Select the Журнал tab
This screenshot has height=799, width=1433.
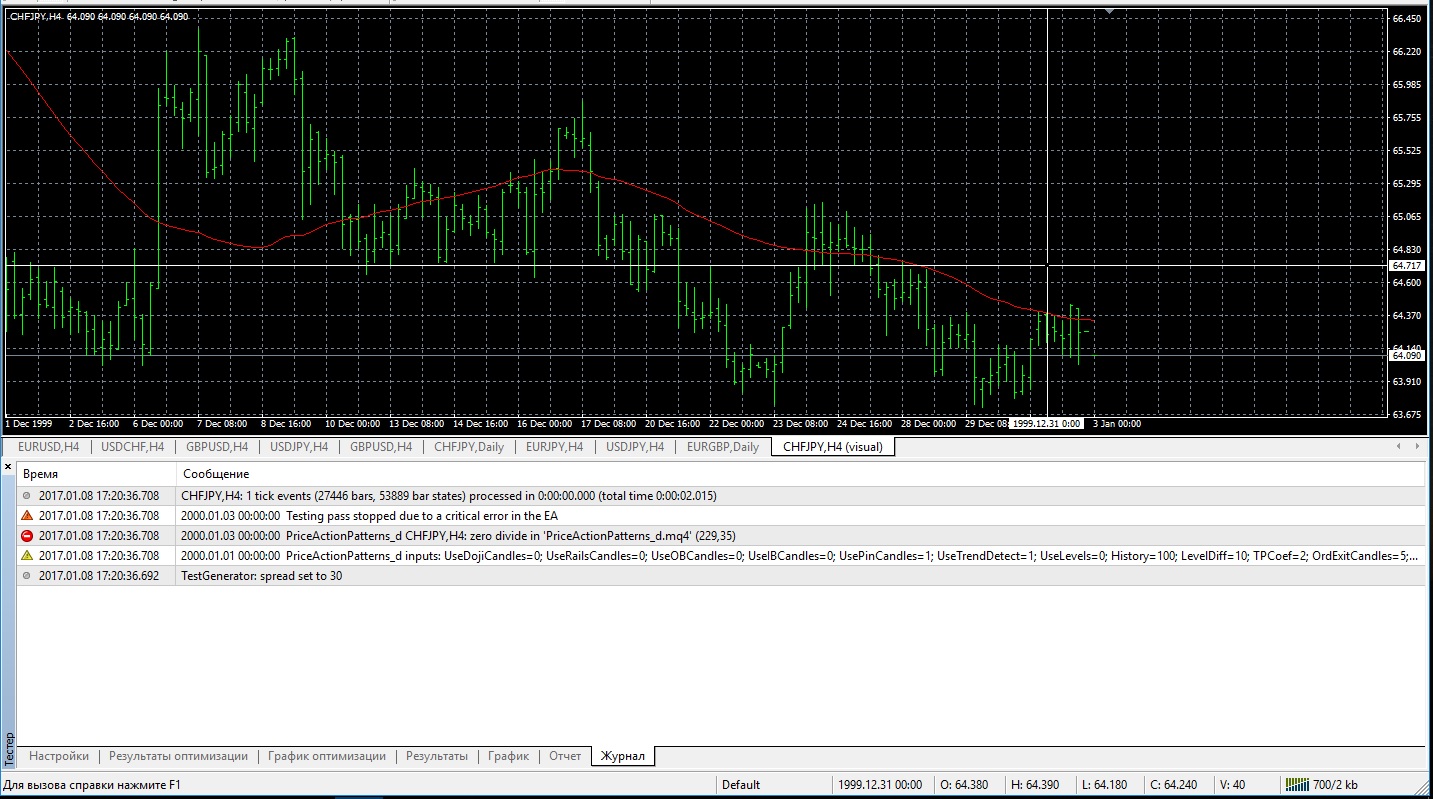coord(623,757)
